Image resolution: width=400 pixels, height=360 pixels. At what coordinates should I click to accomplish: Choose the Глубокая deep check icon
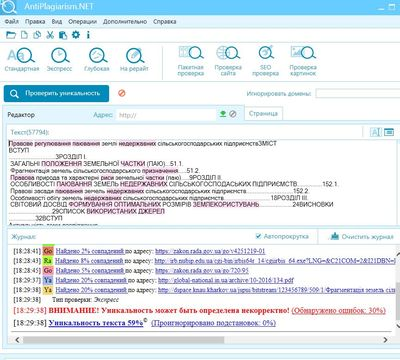click(x=97, y=60)
